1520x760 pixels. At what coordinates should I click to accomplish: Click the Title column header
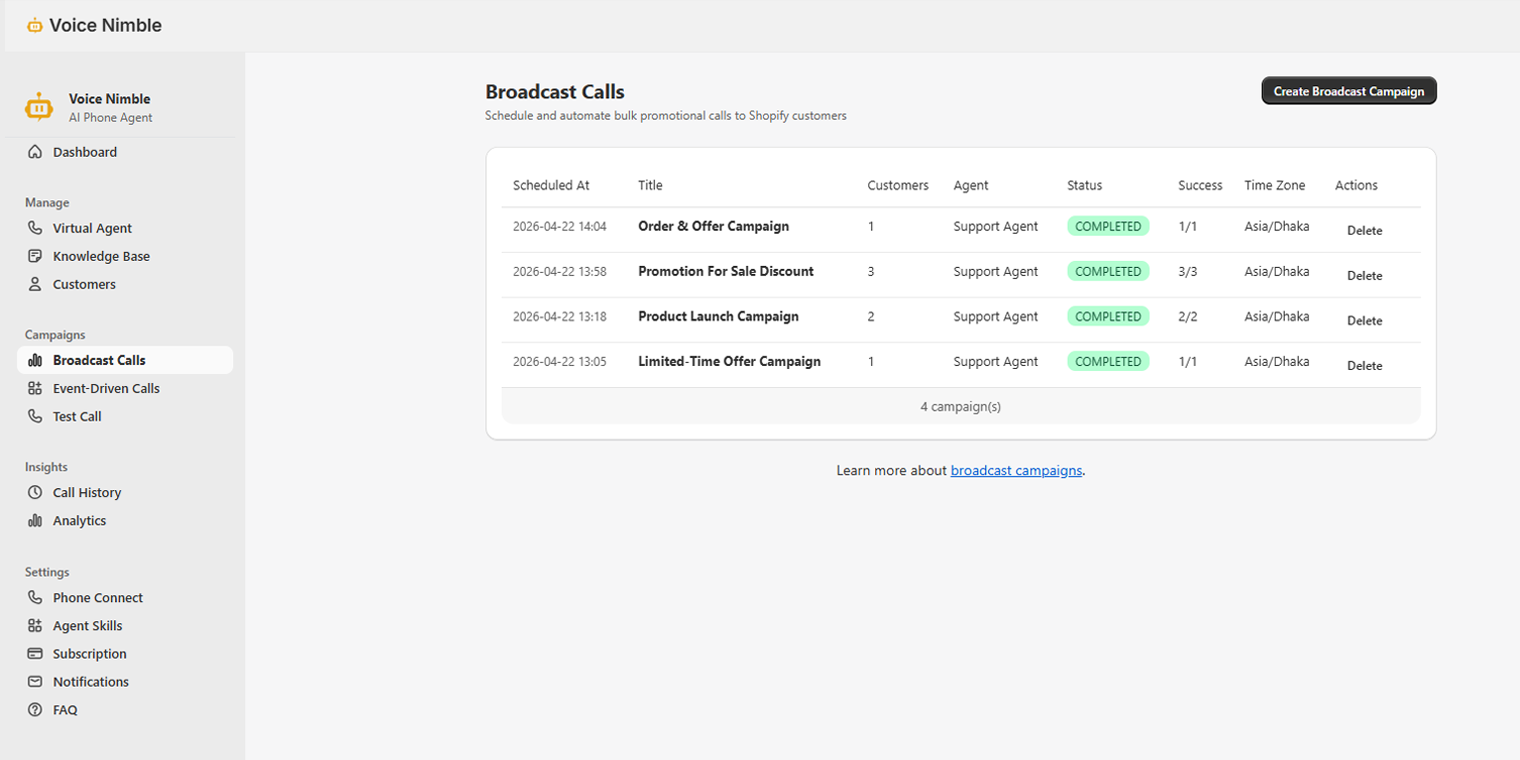pos(650,185)
